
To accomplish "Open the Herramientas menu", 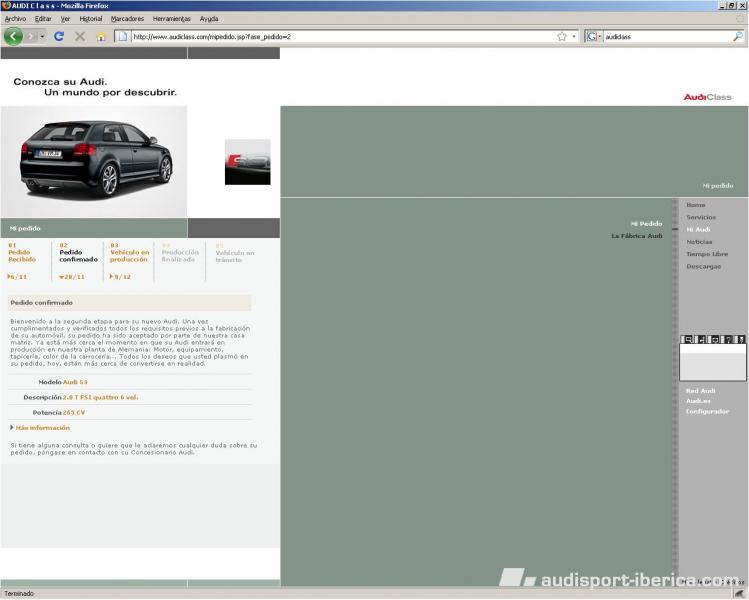I will tap(171, 19).
